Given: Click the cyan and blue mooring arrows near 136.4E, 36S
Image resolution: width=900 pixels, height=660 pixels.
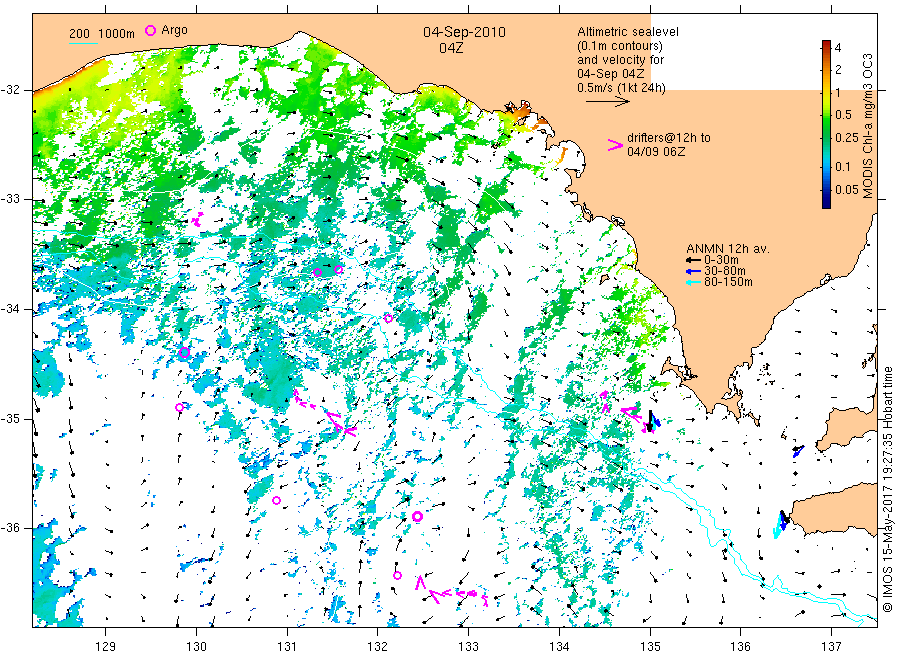Looking at the screenshot, I should click(782, 523).
